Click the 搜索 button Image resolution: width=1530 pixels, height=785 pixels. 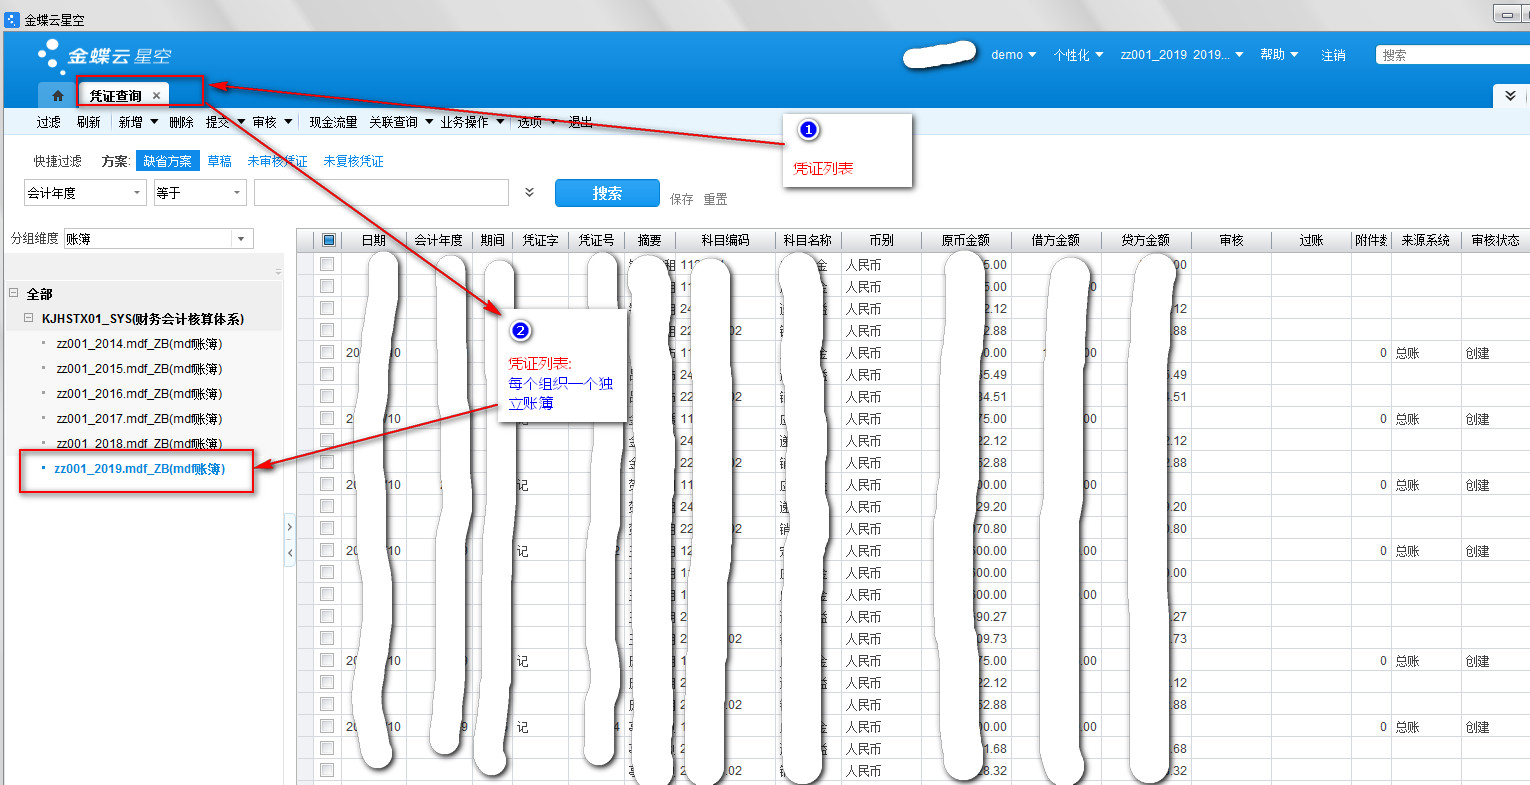(606, 193)
